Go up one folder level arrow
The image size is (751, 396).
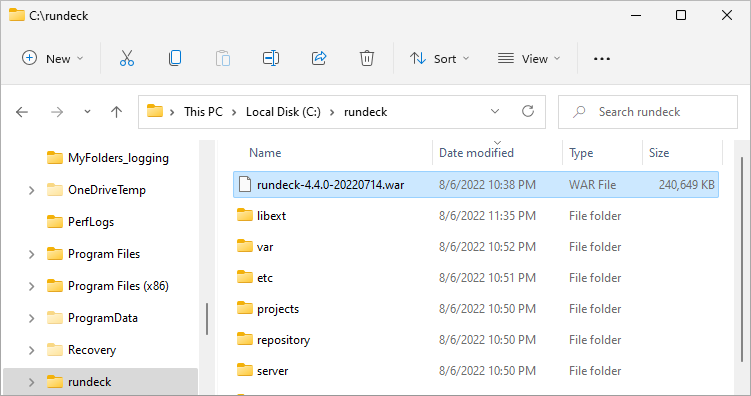[116, 112]
